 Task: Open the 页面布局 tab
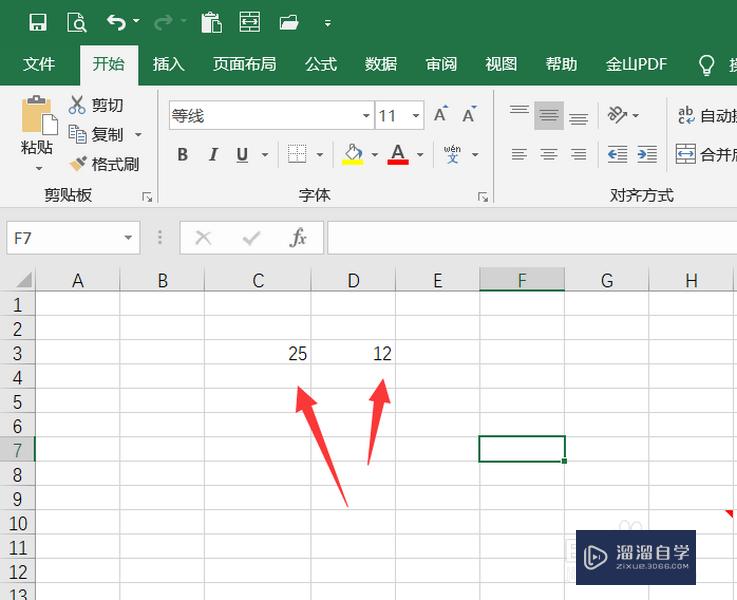click(244, 64)
